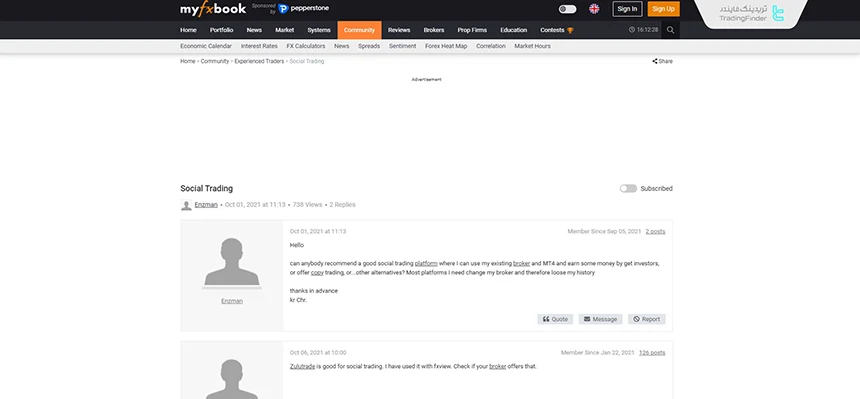Viewport: 860px width, 399px height.
Task: Click the underlined platform keyword
Action: tap(426, 263)
